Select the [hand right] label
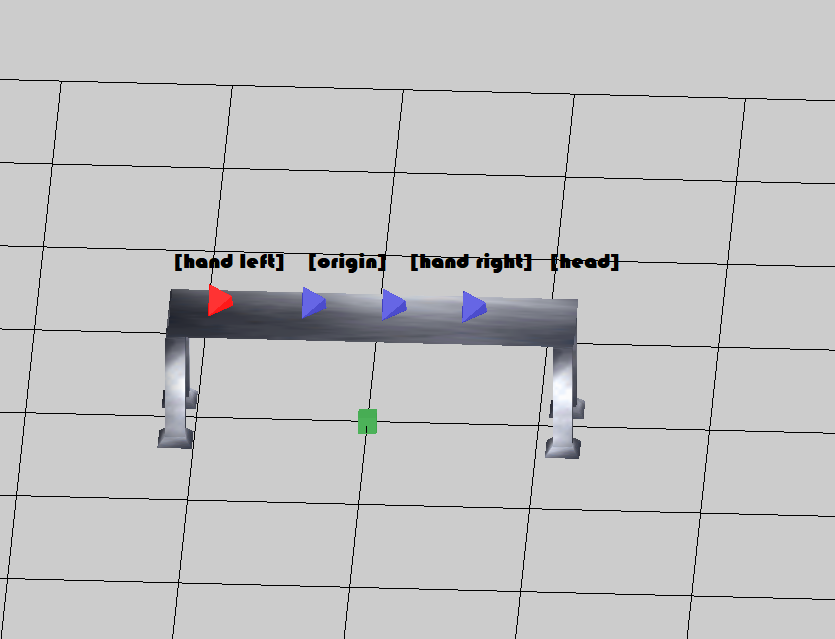Image resolution: width=835 pixels, height=639 pixels. (471, 262)
